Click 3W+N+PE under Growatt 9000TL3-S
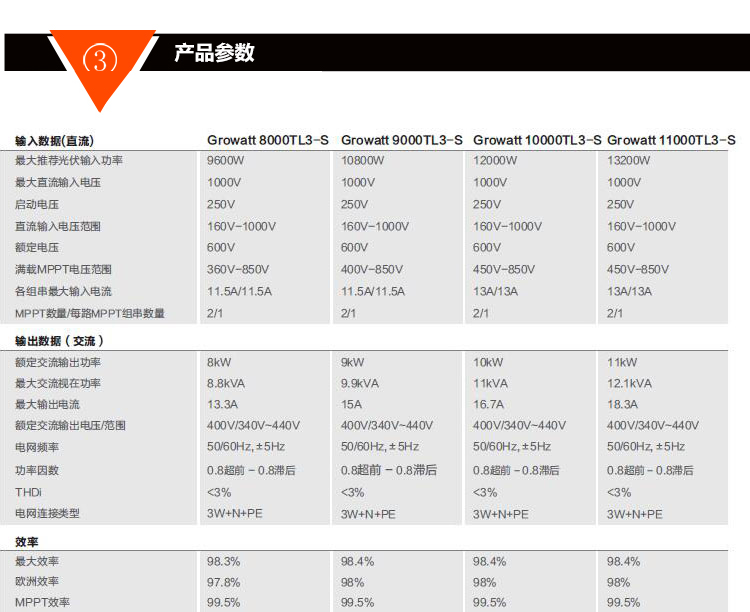Viewport: 750px width, 612px height. point(368,514)
